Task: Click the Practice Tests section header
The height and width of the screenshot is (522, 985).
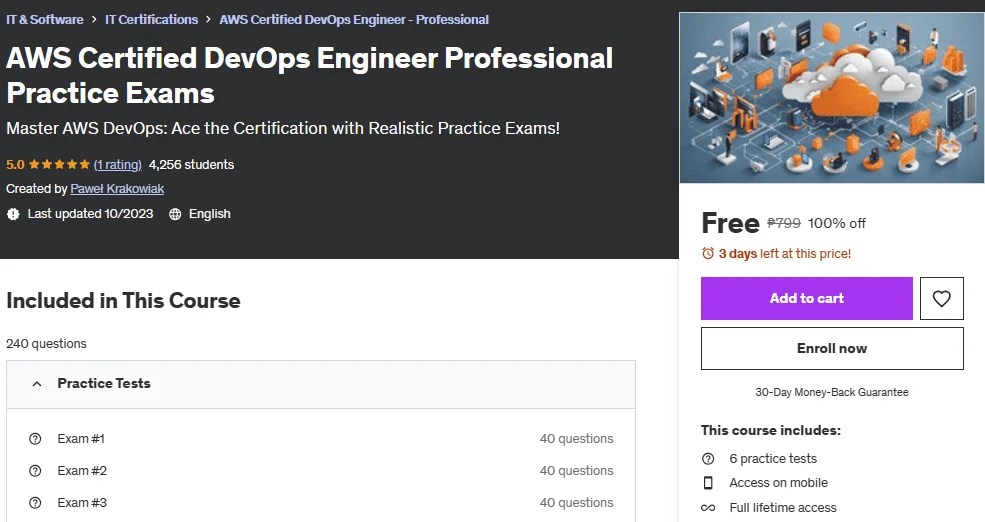Action: 321,384
